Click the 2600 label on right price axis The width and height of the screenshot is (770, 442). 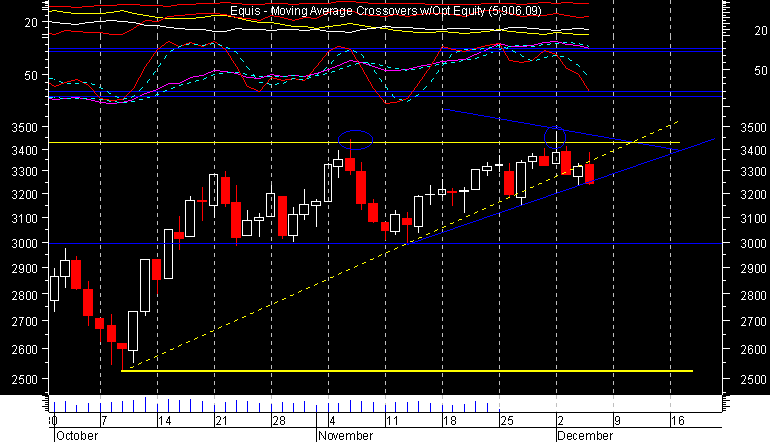753,350
